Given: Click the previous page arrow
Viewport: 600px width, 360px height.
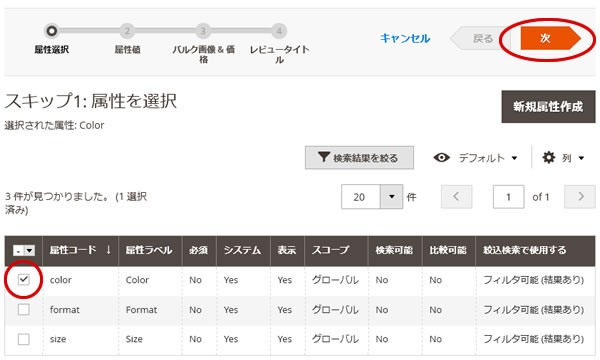Looking at the screenshot, I should click(x=456, y=197).
